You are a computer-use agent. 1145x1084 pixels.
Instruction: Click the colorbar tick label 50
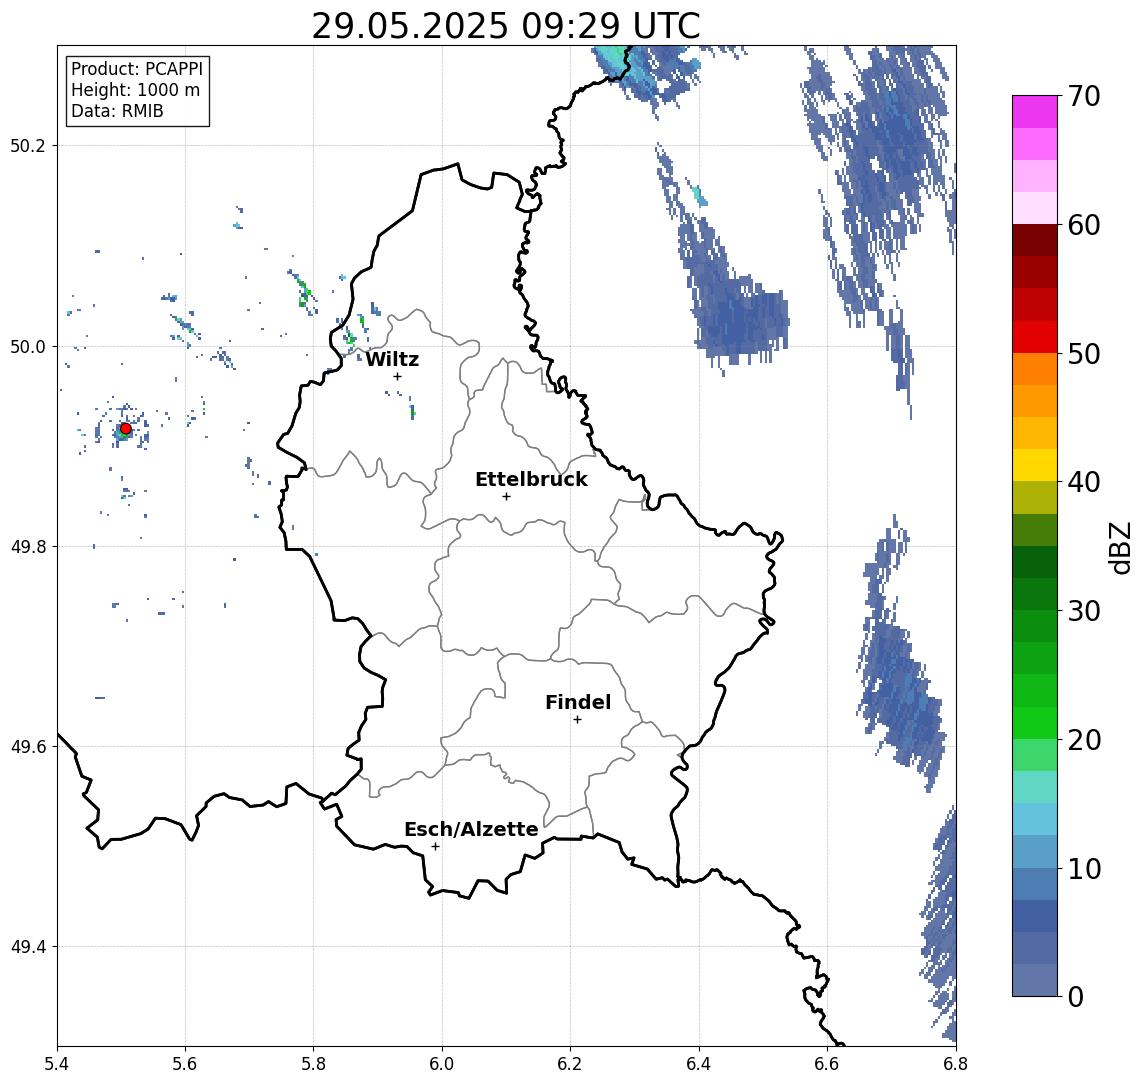tap(1084, 354)
